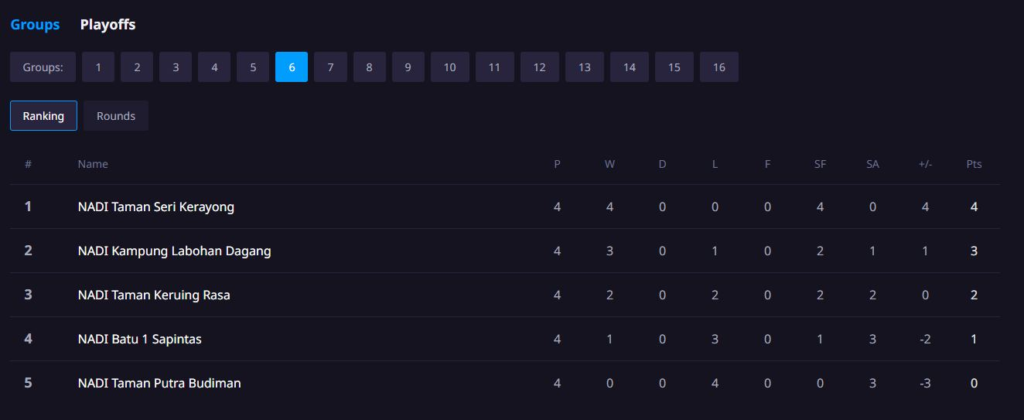Image resolution: width=1024 pixels, height=420 pixels.
Task: Select group 1
Action: pos(98,67)
